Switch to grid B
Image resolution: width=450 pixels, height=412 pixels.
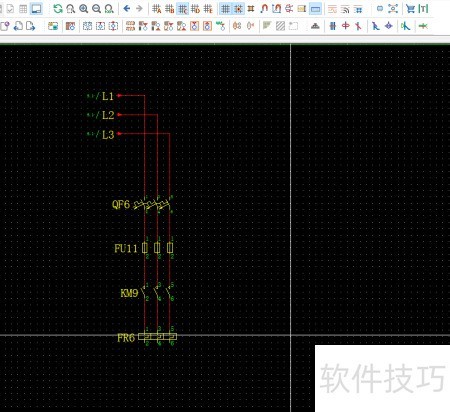(x=169, y=9)
